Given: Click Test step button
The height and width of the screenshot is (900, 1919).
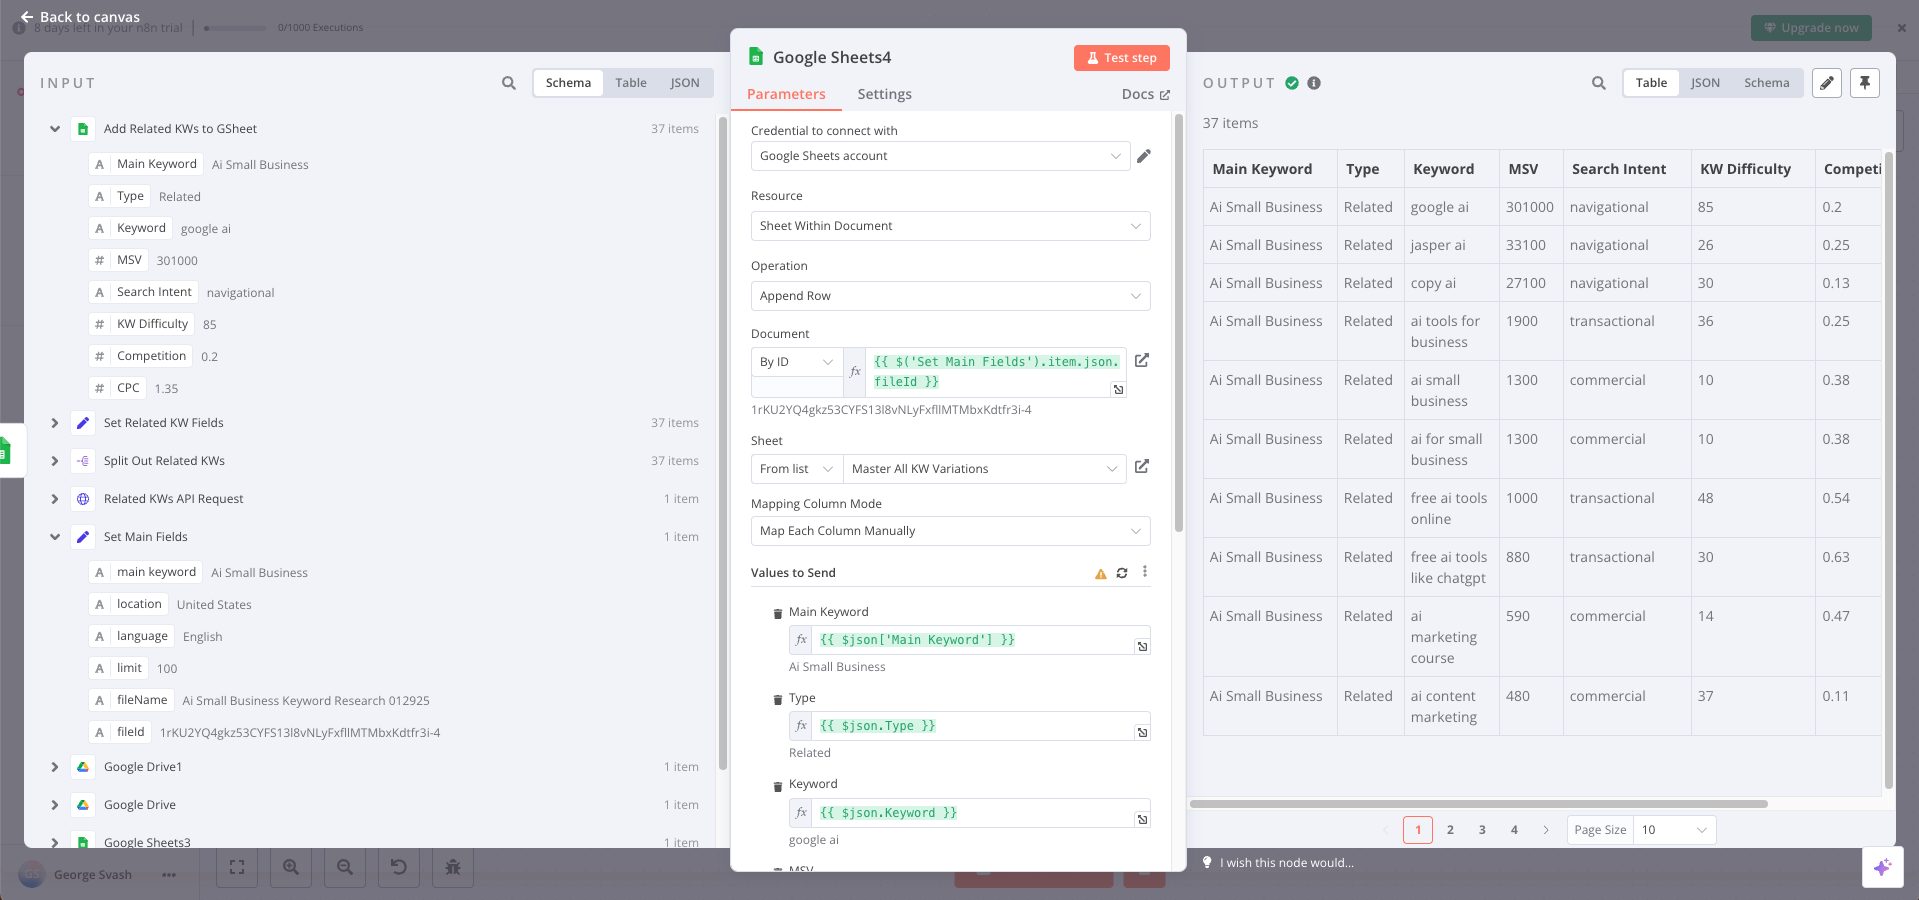Looking at the screenshot, I should (x=1122, y=58).
